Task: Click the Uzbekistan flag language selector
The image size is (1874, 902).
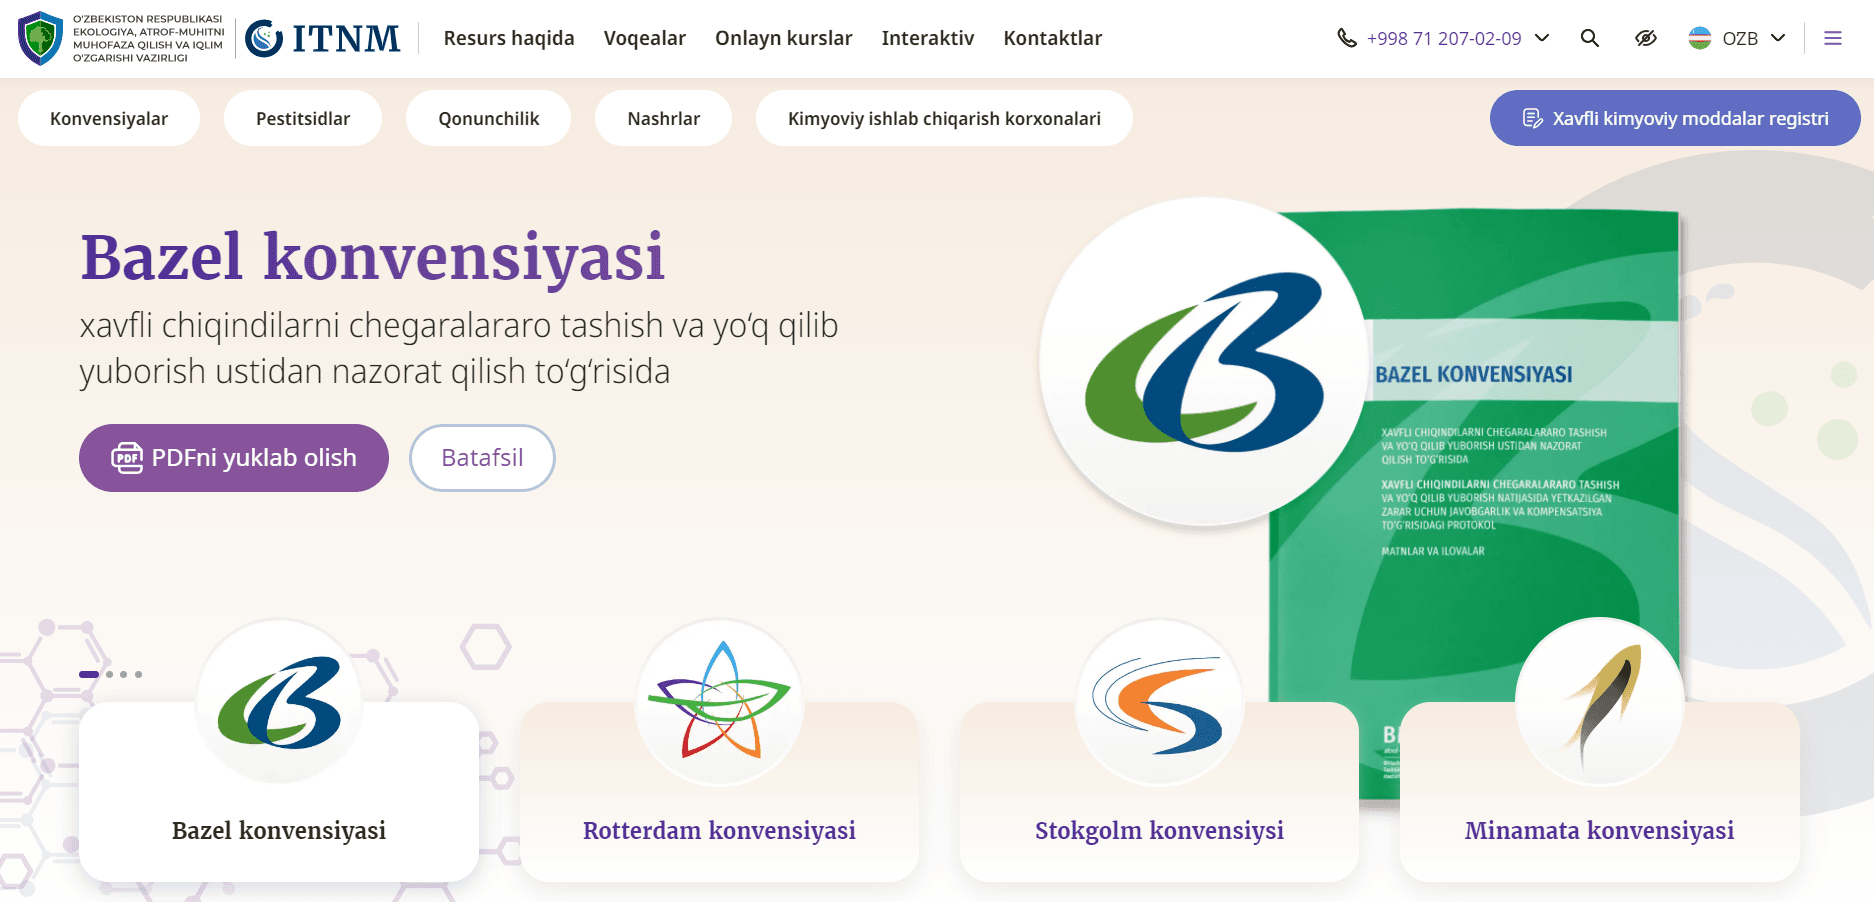Action: (1699, 38)
